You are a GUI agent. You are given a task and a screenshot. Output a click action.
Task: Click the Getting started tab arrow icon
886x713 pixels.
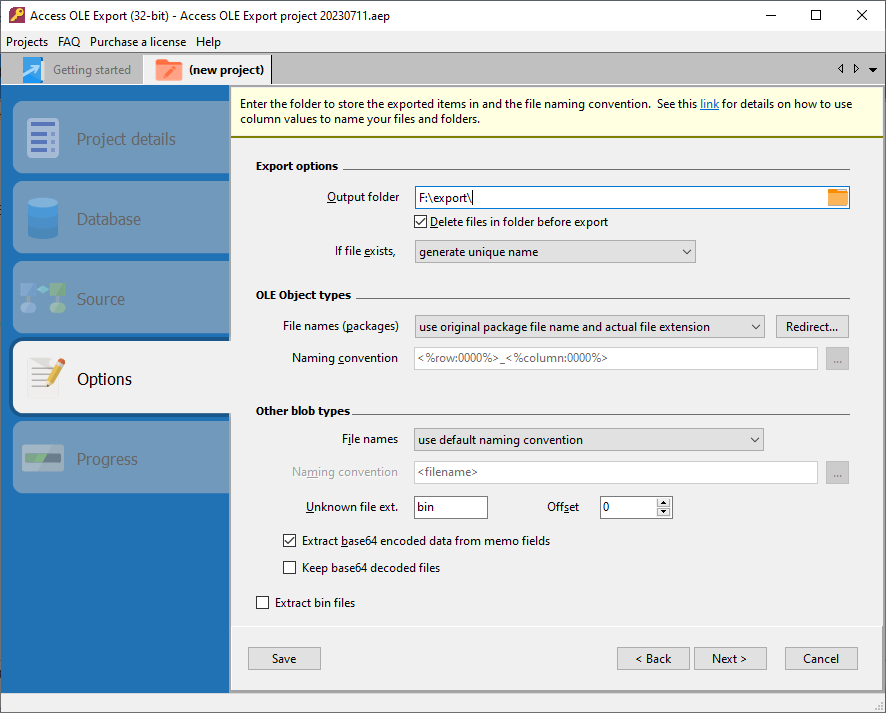[33, 70]
